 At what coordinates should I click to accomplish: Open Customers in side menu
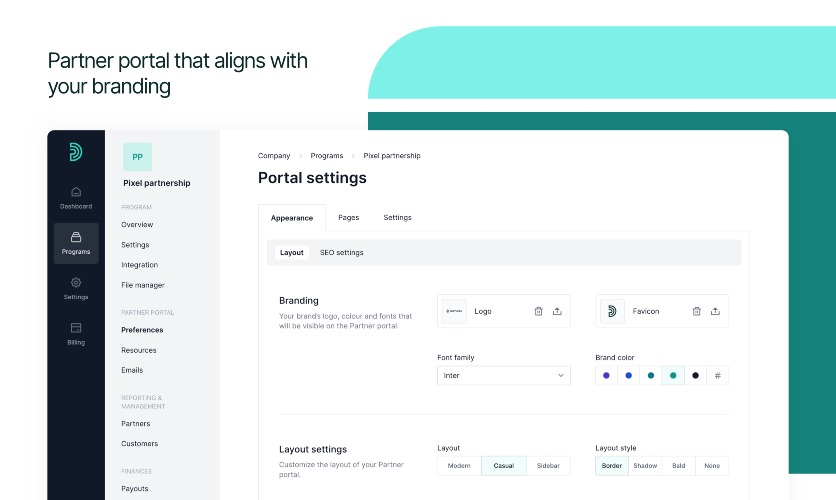click(x=140, y=443)
